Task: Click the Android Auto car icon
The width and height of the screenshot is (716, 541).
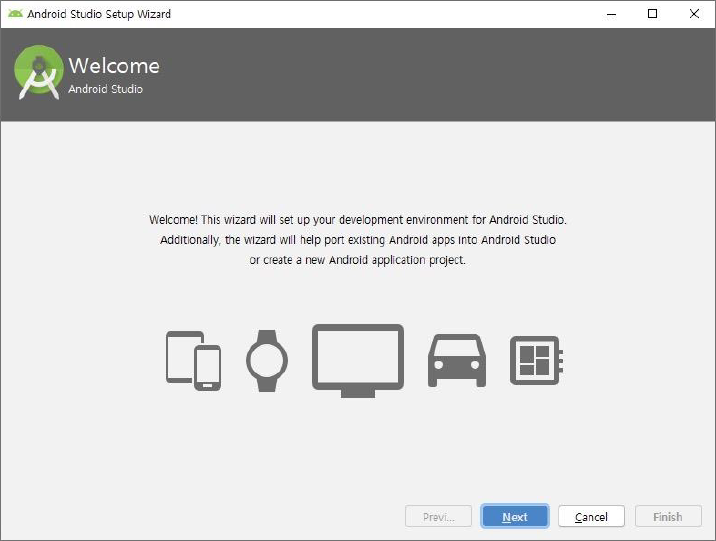Action: click(x=457, y=361)
